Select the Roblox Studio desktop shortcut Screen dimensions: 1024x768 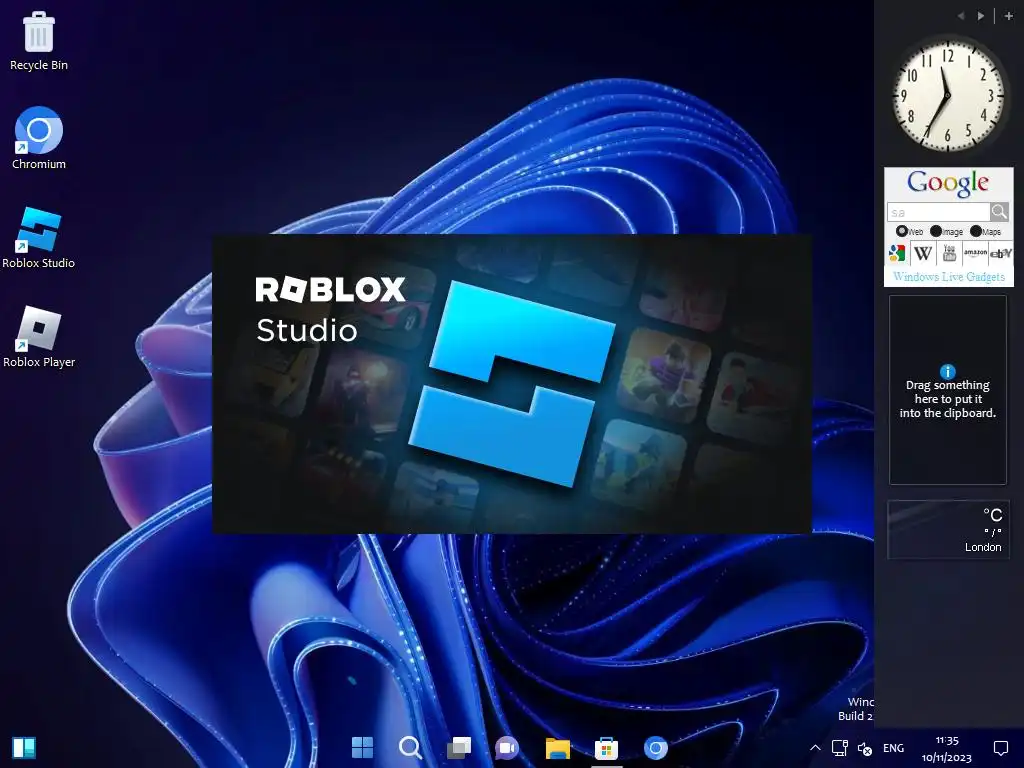[x=39, y=238]
